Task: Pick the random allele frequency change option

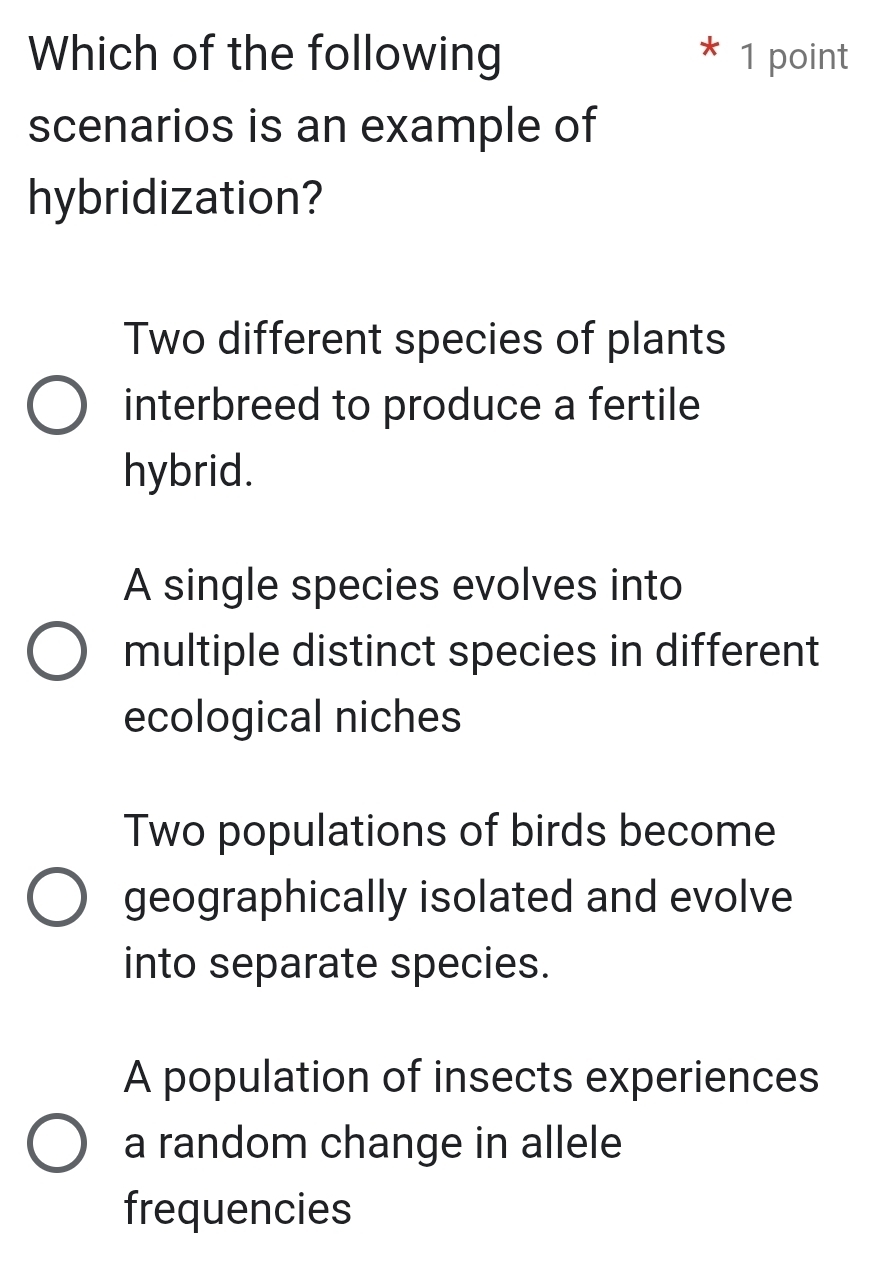Action: [x=57, y=1144]
